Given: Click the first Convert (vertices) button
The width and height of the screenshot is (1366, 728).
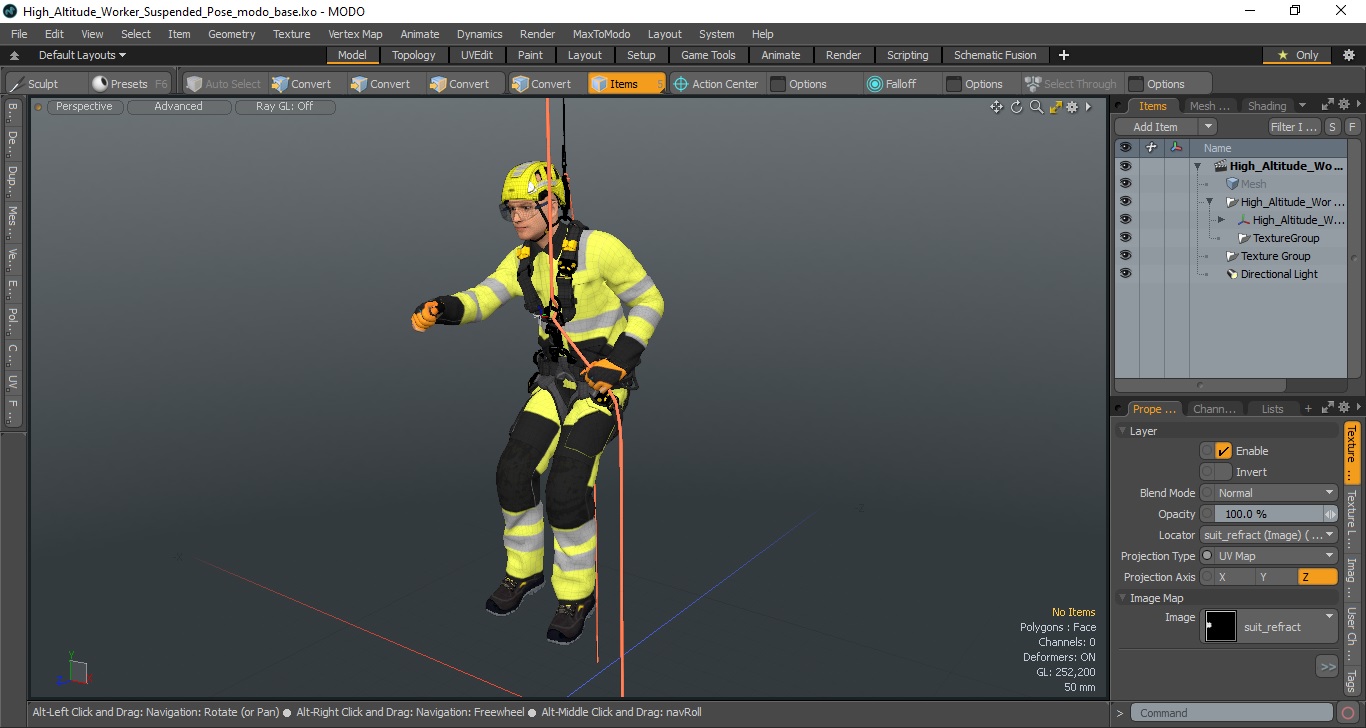Looking at the screenshot, I should [302, 84].
